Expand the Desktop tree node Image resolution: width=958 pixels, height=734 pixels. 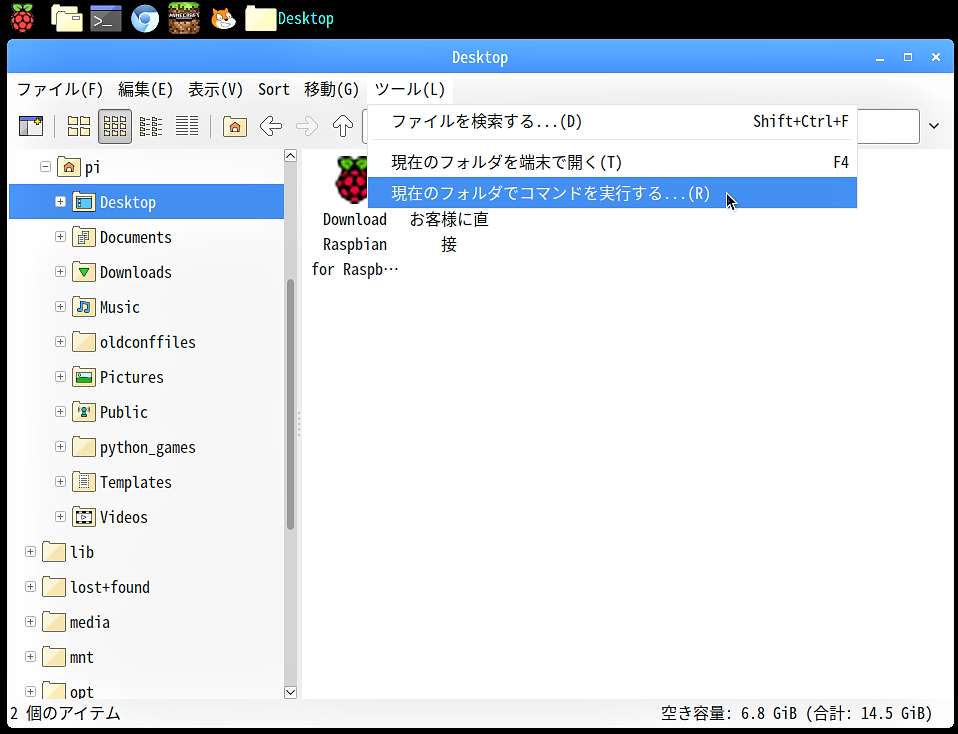point(60,201)
